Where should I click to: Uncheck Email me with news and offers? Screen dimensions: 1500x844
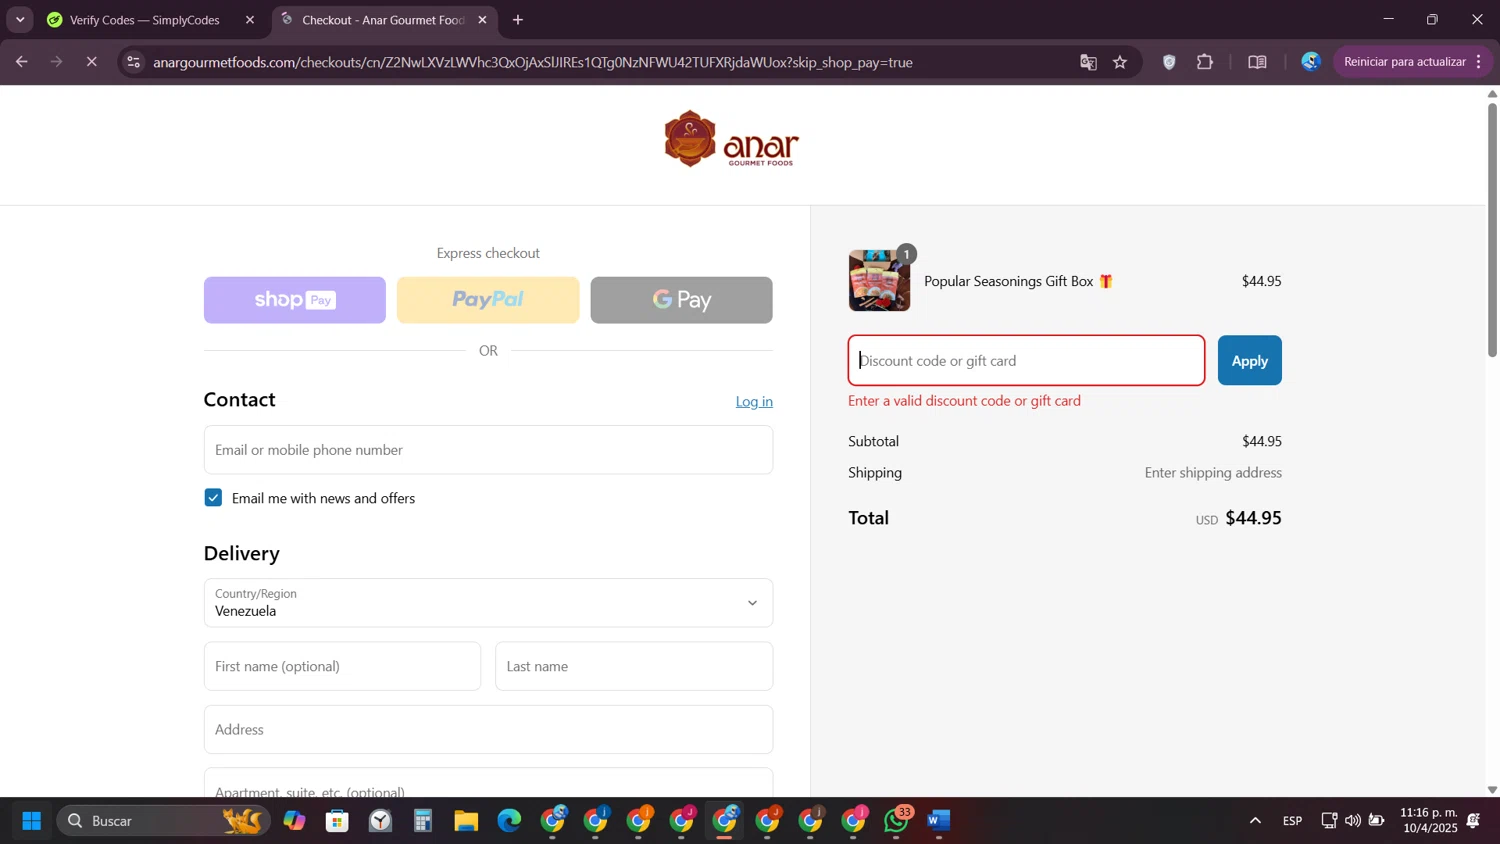click(x=213, y=498)
